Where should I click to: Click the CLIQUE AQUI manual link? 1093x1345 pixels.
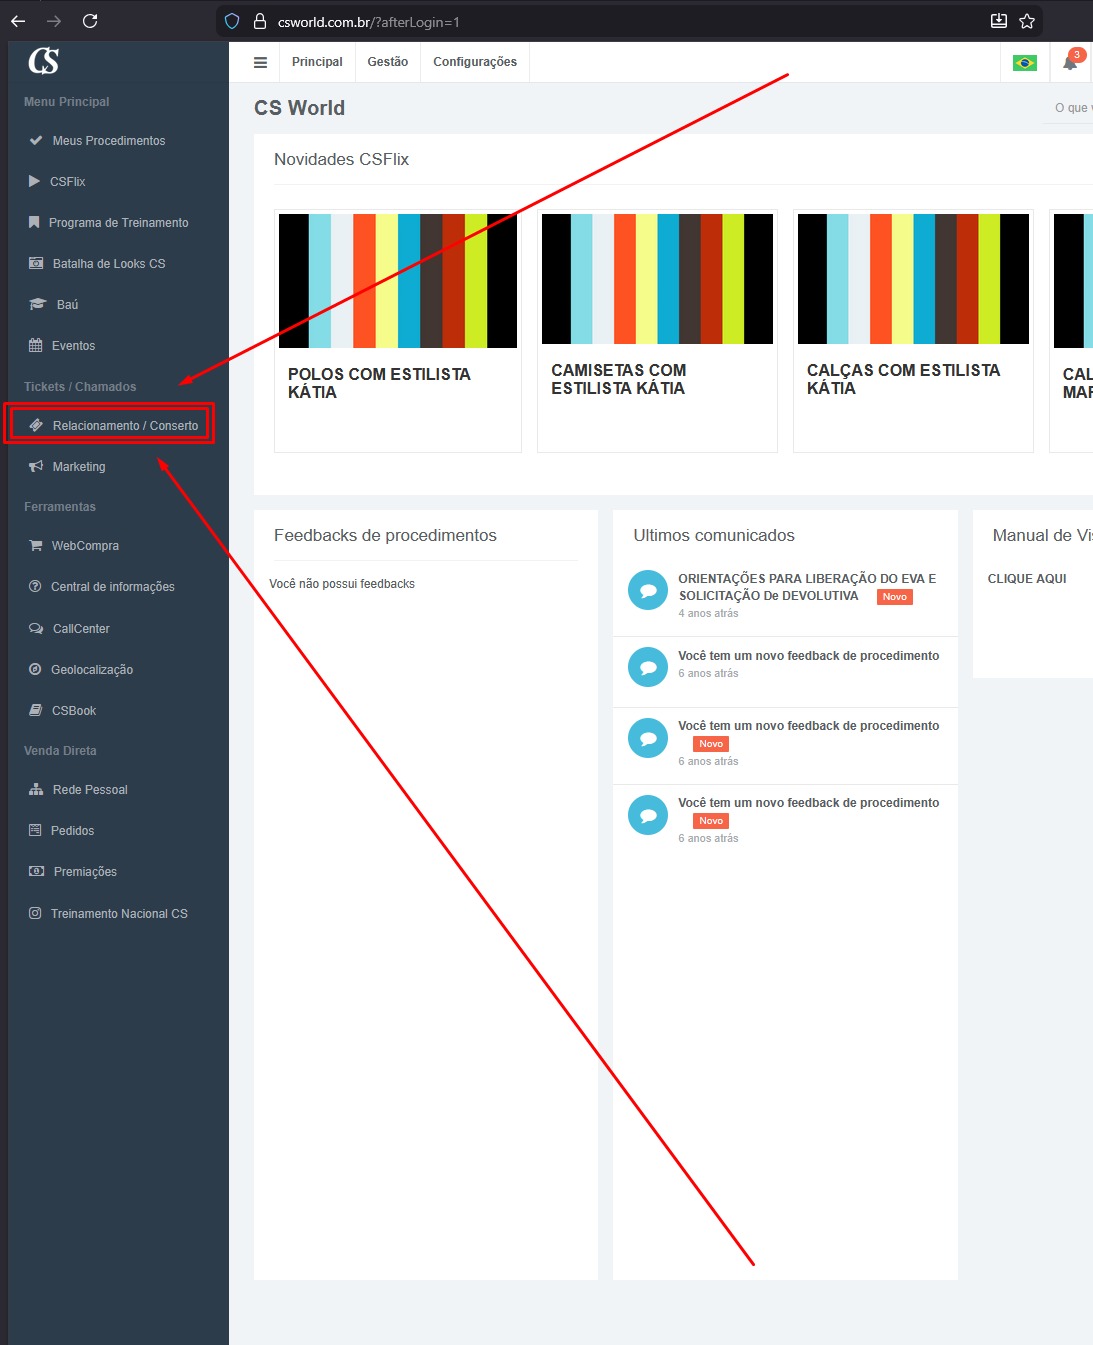point(1027,579)
